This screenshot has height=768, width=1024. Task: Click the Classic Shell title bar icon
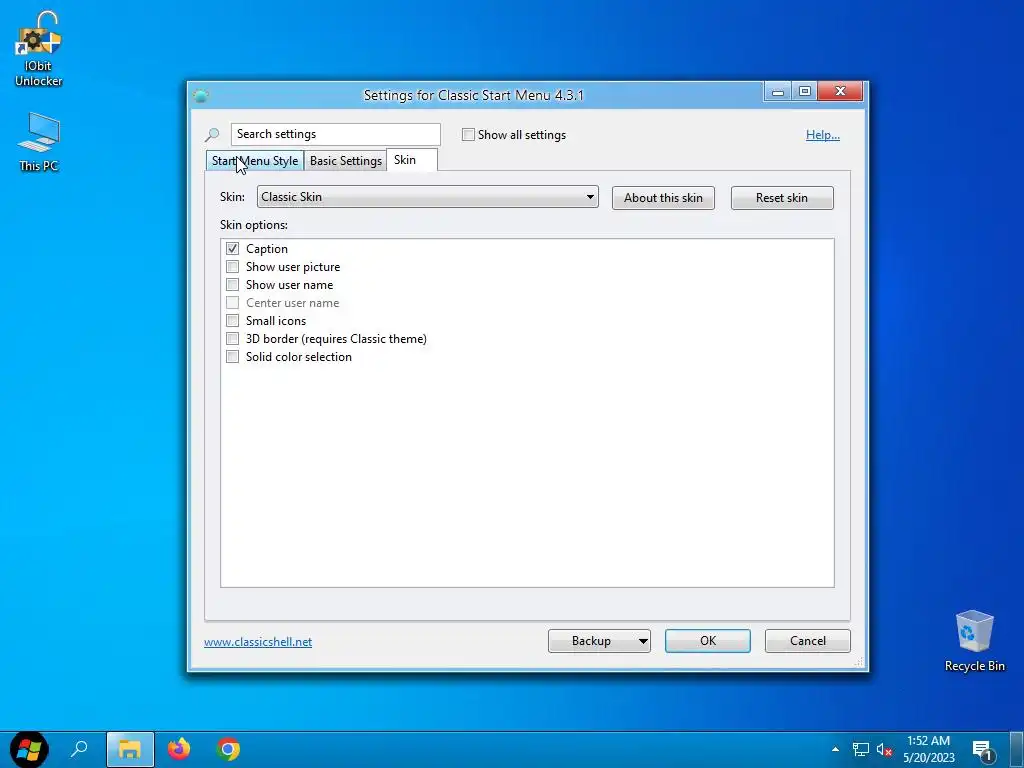200,96
